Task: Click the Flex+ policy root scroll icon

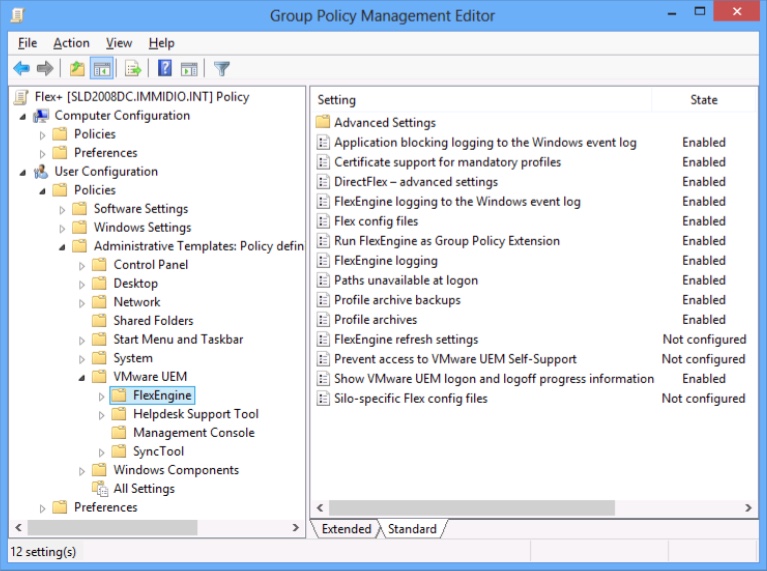Action: tap(21, 97)
